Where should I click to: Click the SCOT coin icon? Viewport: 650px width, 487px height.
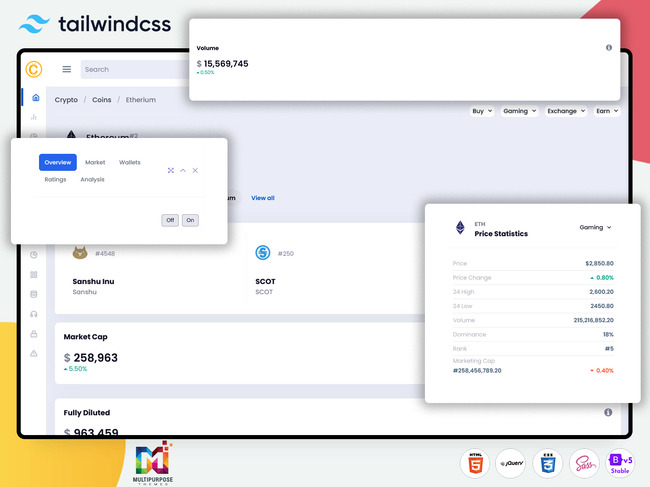pyautogui.click(x=263, y=252)
